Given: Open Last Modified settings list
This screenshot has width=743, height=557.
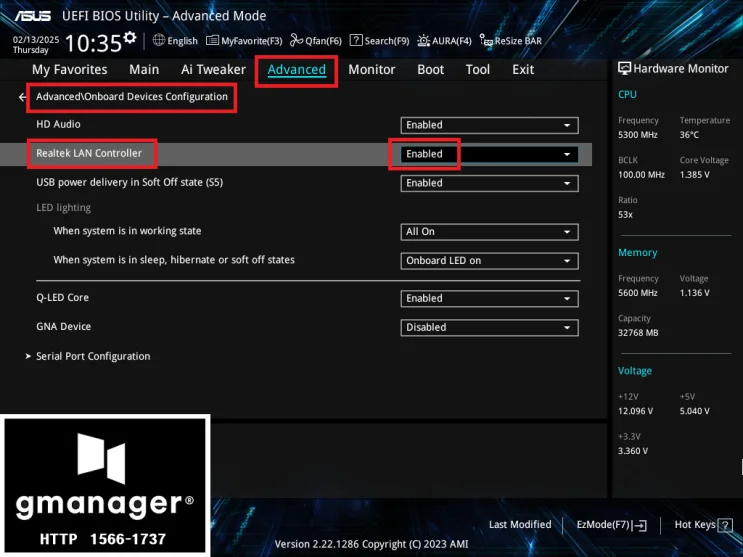Looking at the screenshot, I should point(520,524).
